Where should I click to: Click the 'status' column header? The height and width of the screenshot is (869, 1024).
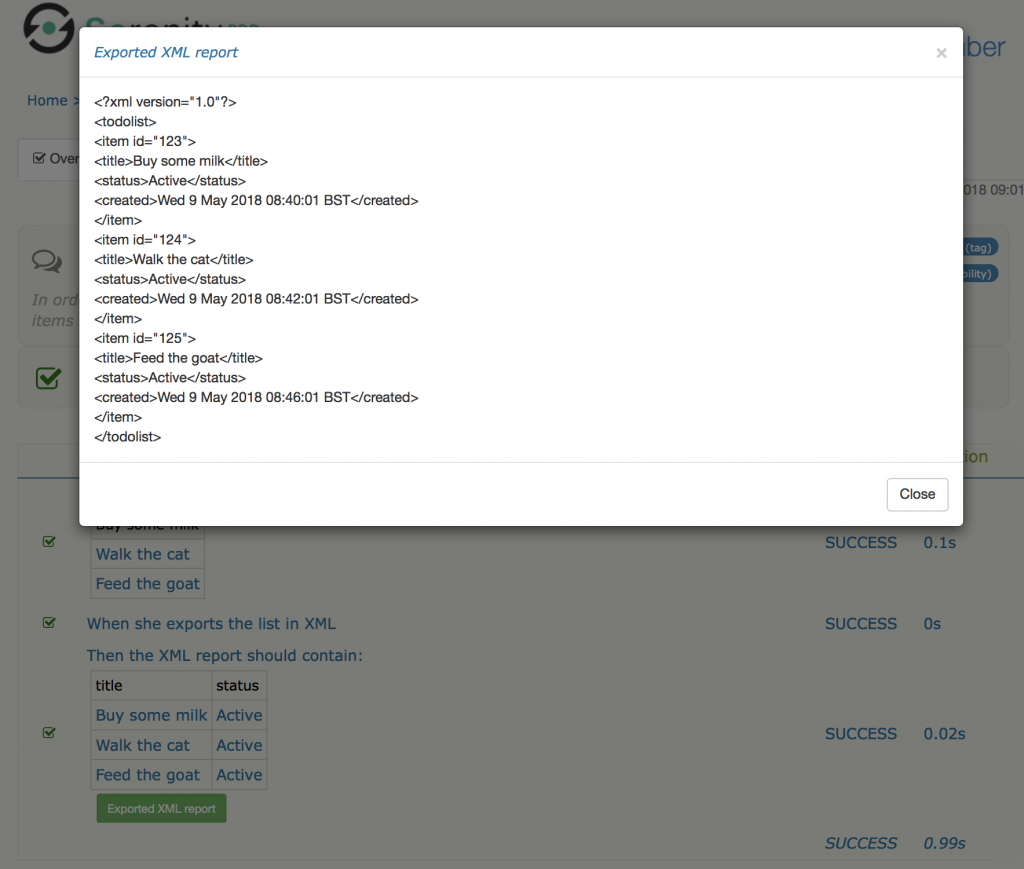(x=239, y=686)
